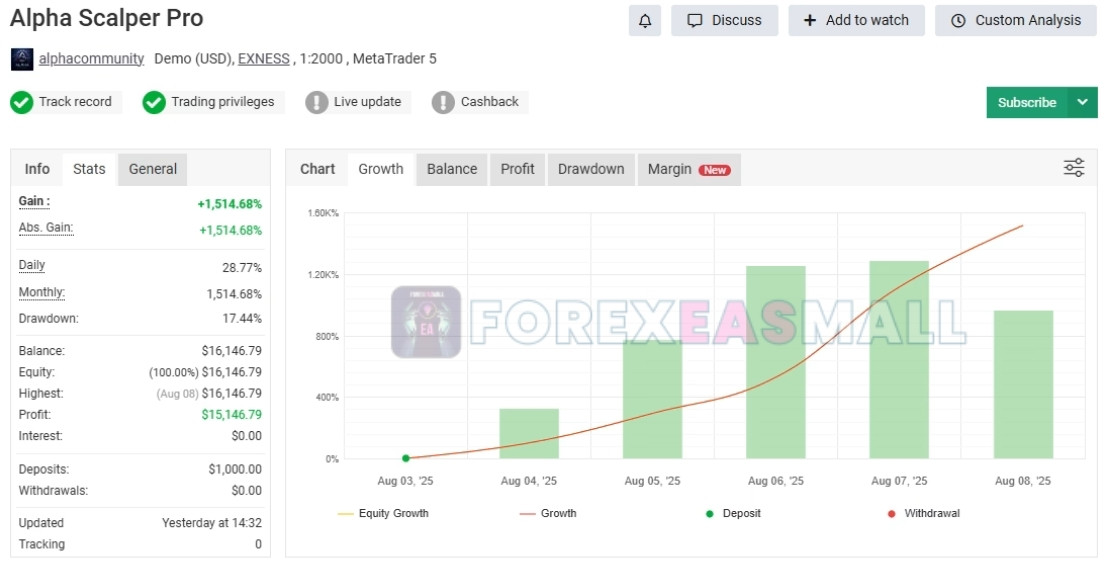Viewport: 1110px width, 565px height.
Task: Open the Drawdown chart tab
Action: [591, 169]
